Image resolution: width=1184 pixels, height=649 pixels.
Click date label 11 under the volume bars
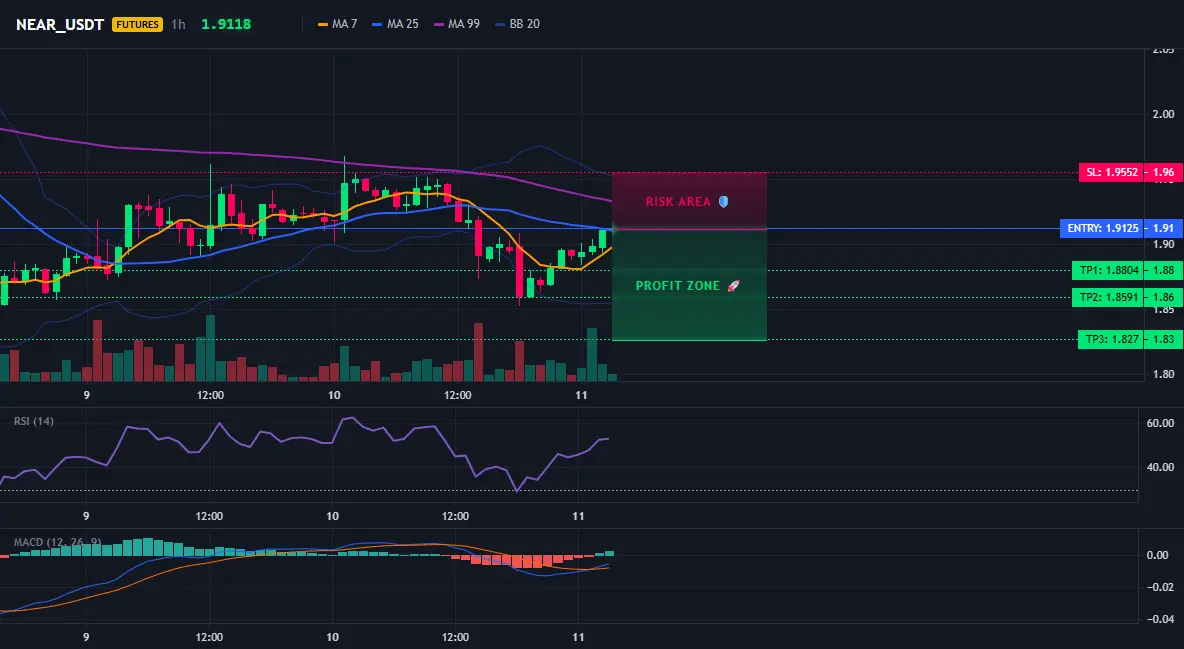tap(581, 395)
